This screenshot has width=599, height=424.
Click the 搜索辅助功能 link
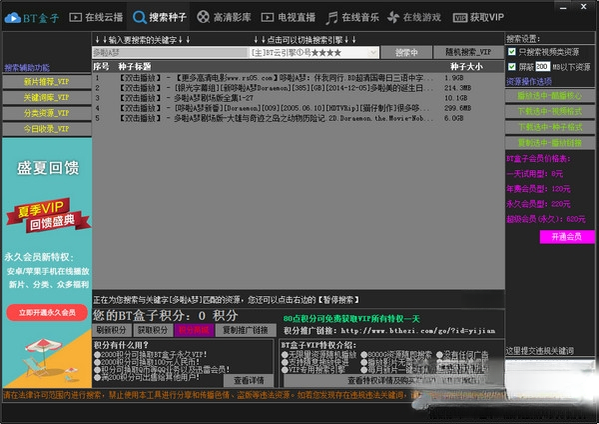click(27, 68)
